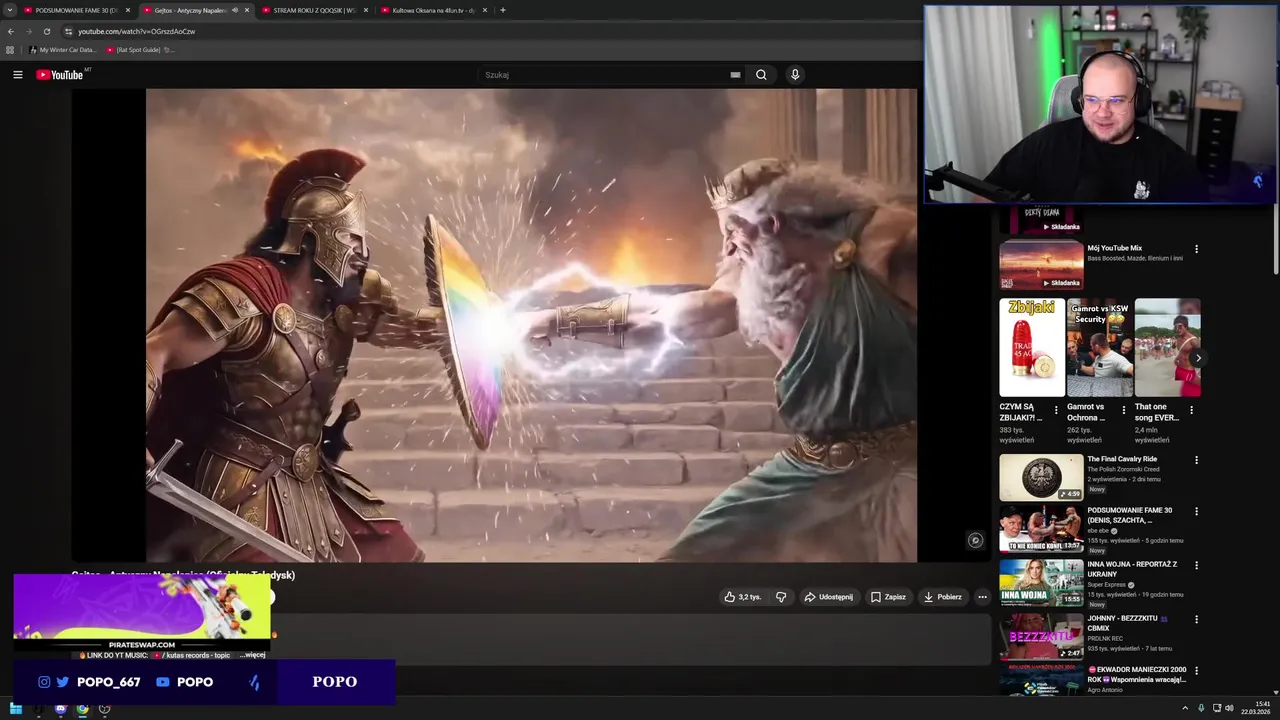The height and width of the screenshot is (720, 1280).
Task: Open The Final Cavalry Ride video thumbnail
Action: 1041,477
